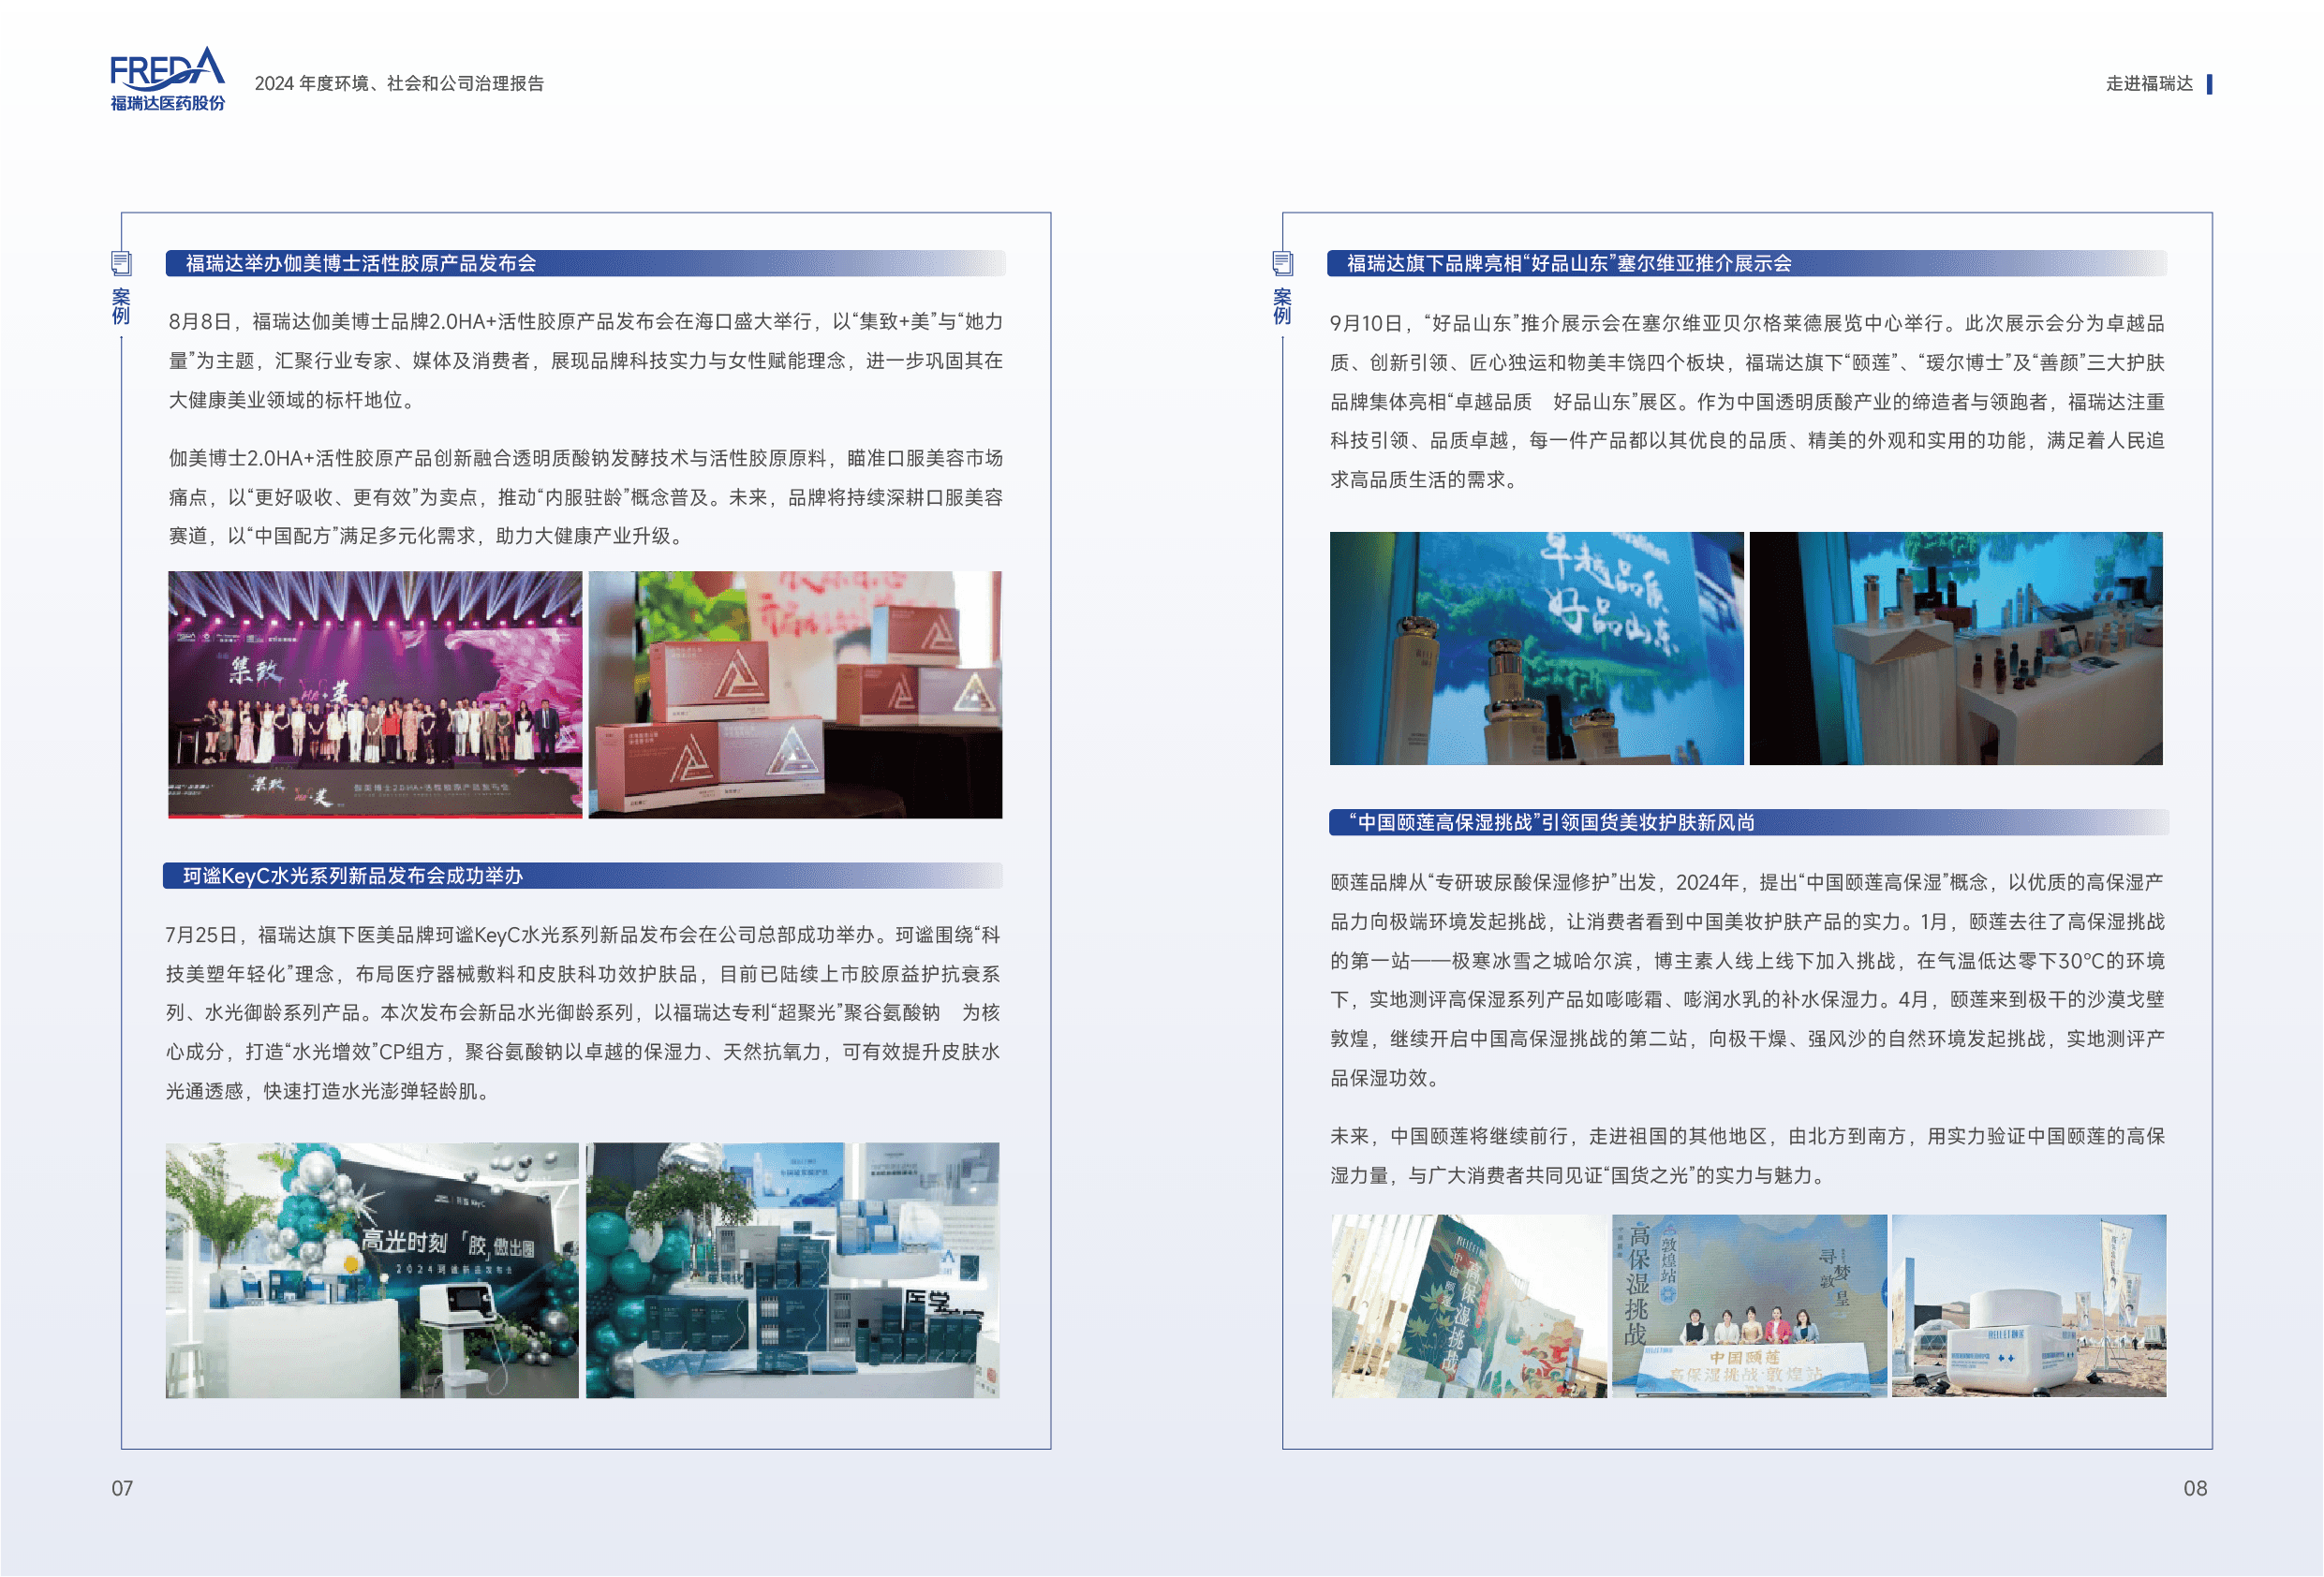Open the 敦煌站 panel discussion photo
Image resolution: width=2324 pixels, height=1577 pixels.
pyautogui.click(x=1749, y=1305)
